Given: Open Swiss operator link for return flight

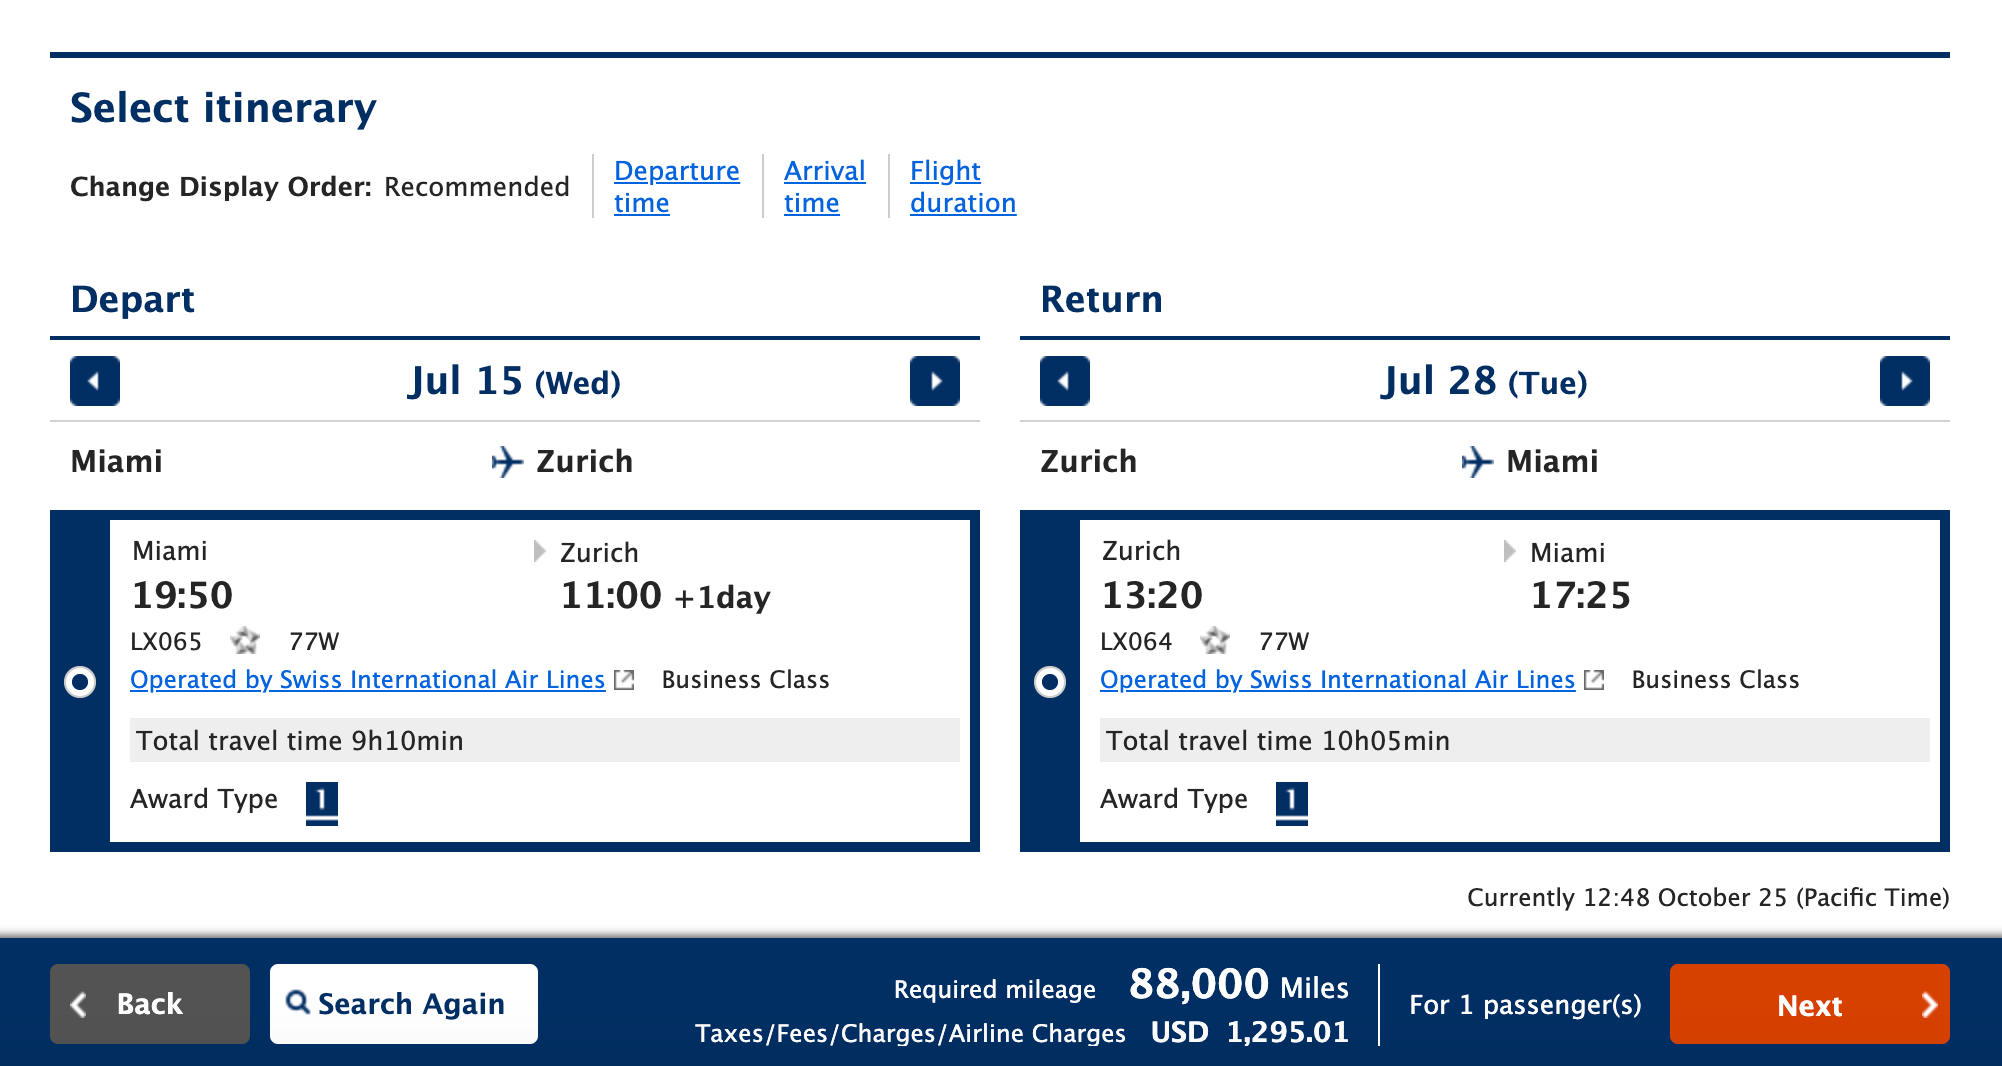Looking at the screenshot, I should [x=1337, y=680].
